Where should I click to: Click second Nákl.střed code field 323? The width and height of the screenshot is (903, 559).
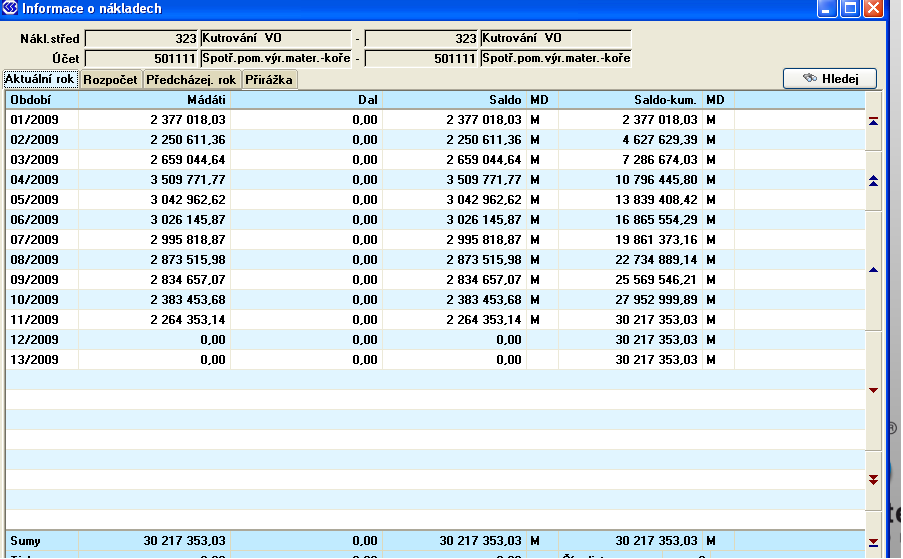point(422,39)
